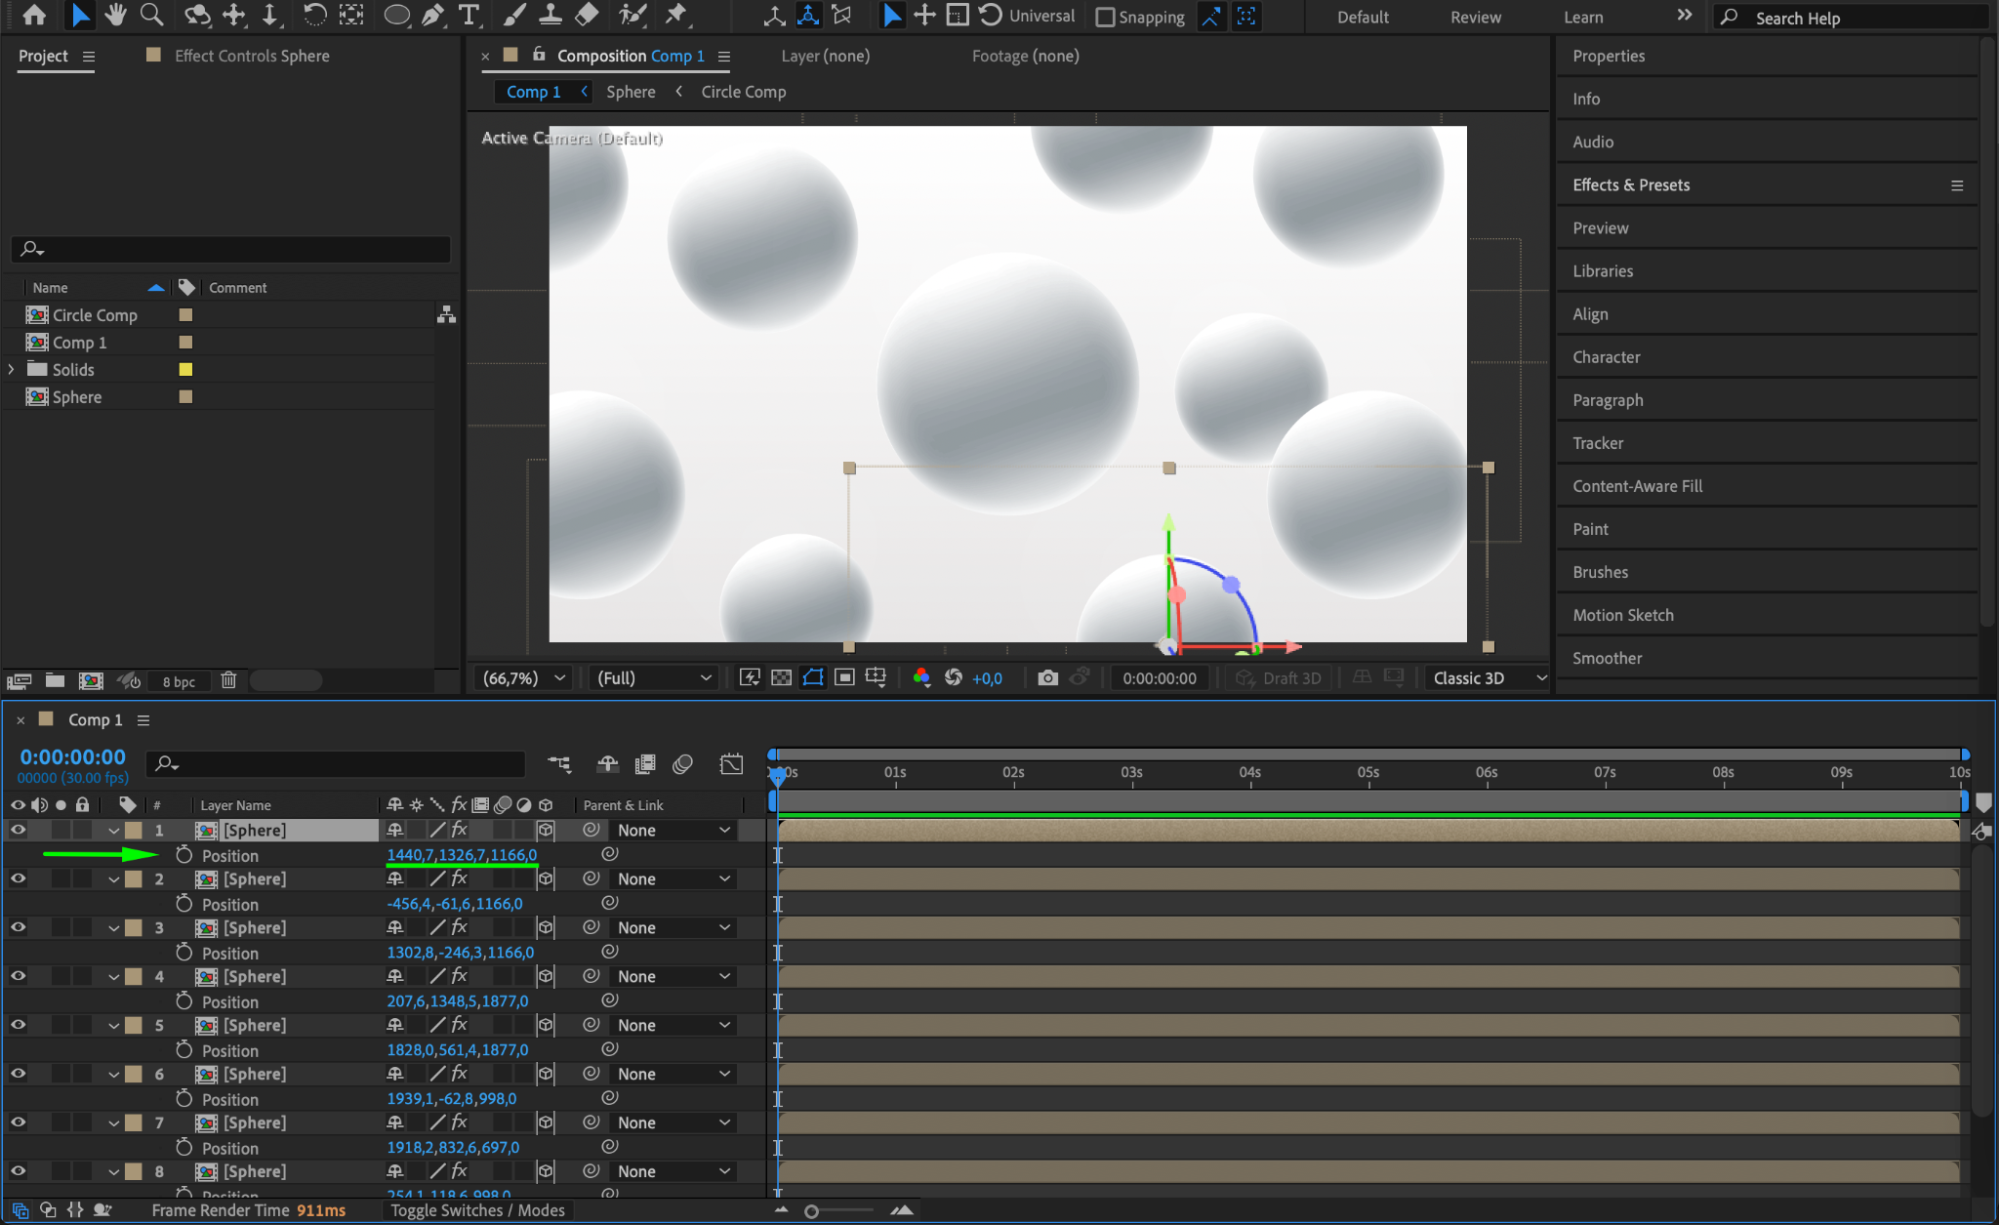Select the Zoom magnifier tool
Viewport: 1999px width, 1225px height.
(x=151, y=15)
